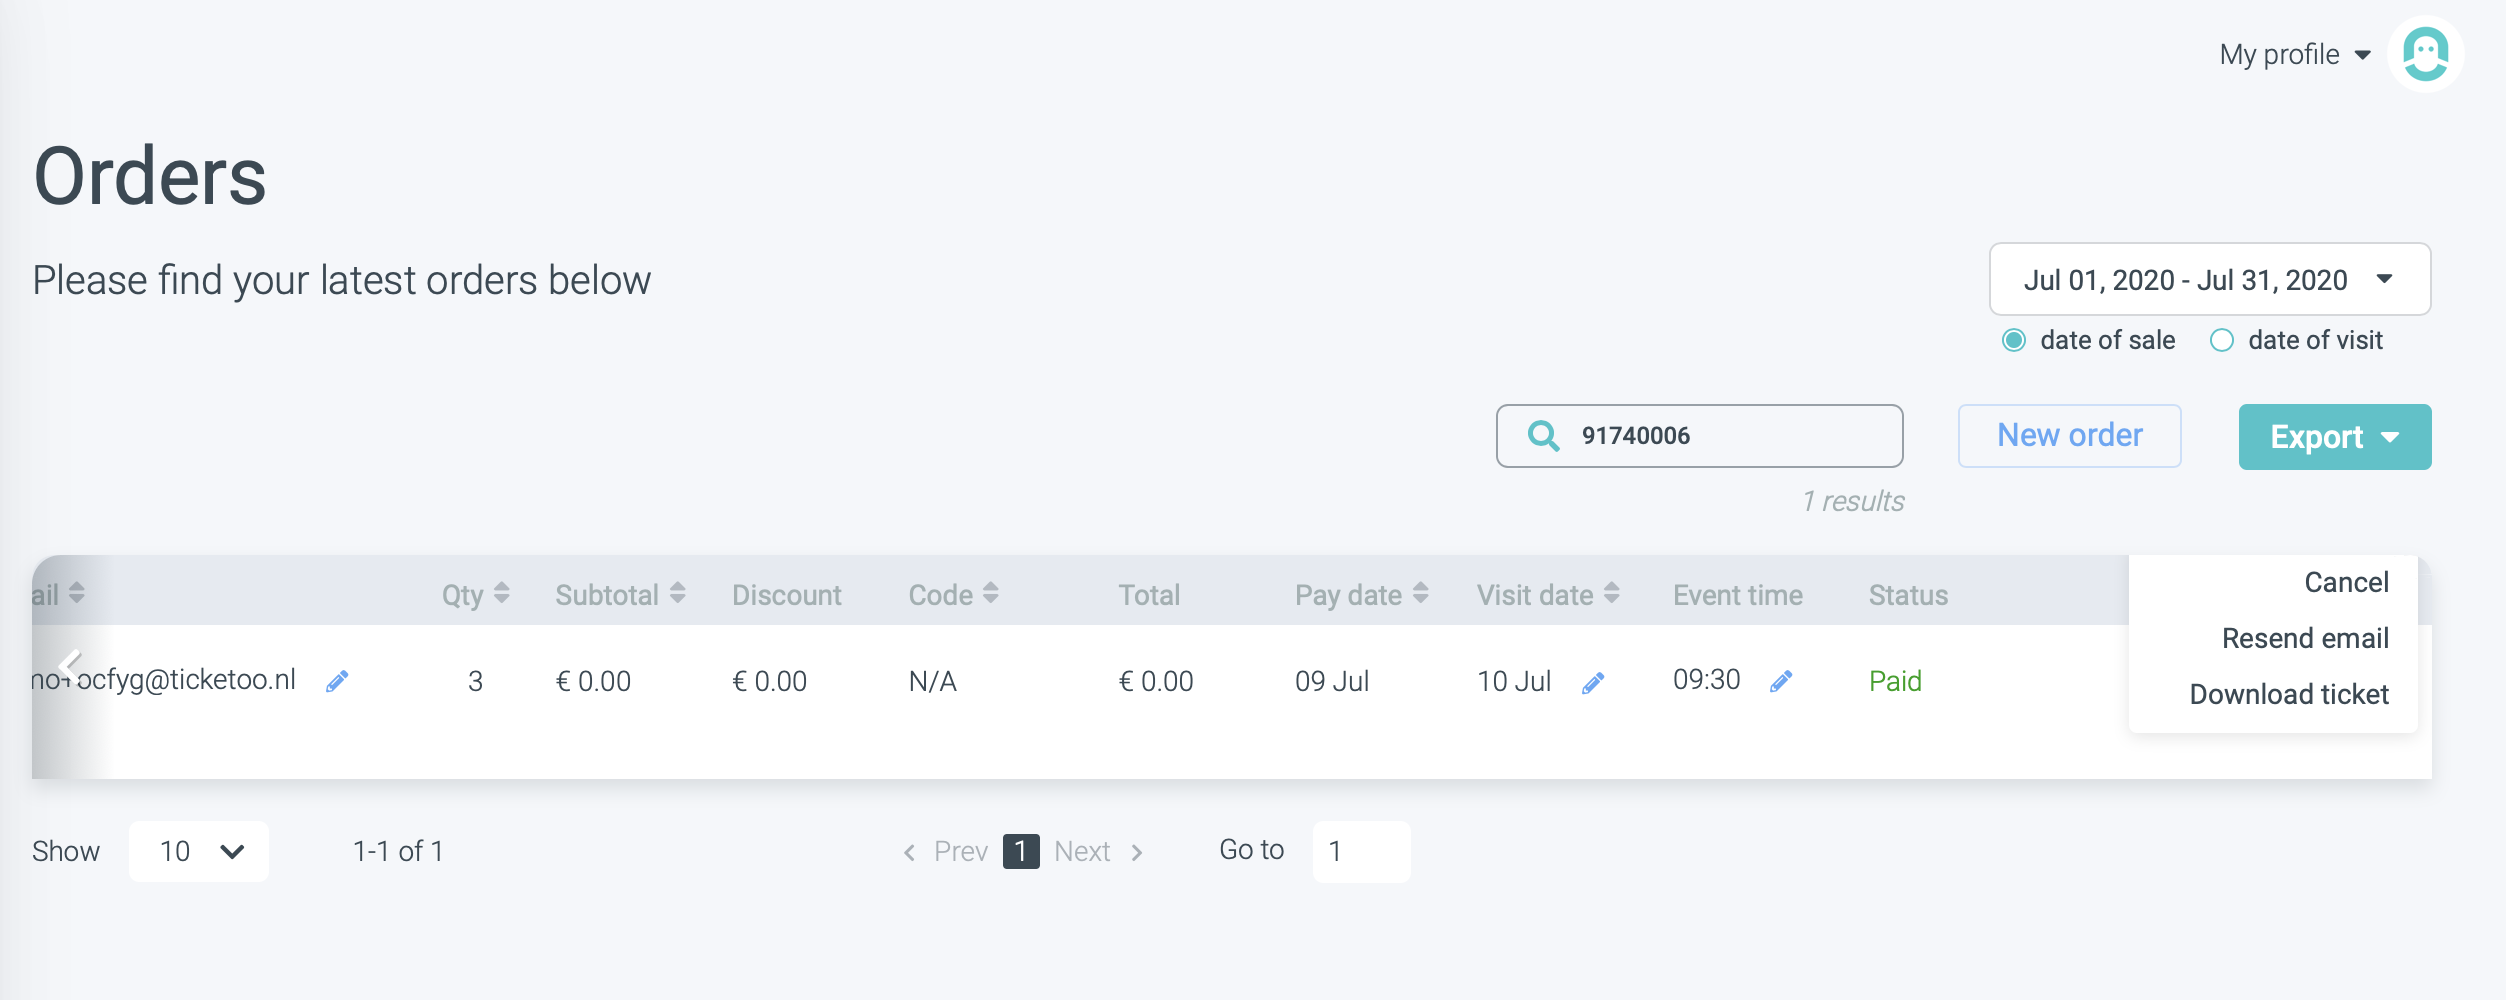Screen dimensions: 2506x1000
Task: Sort by Subtotal column arrows
Action: point(678,593)
